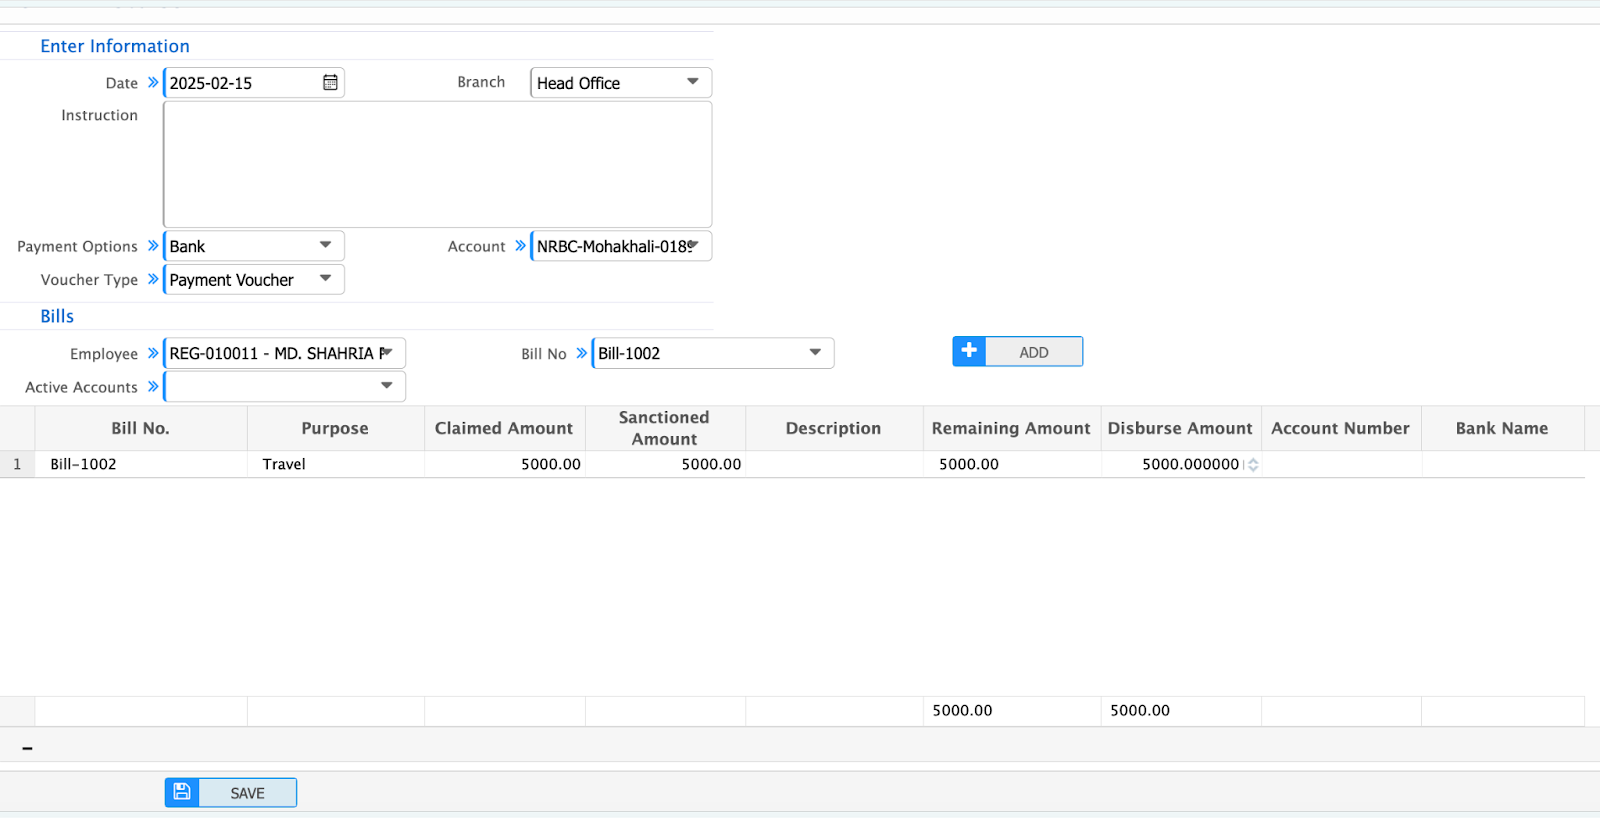1600x818 pixels.
Task: Click the Date input field
Action: tap(240, 83)
